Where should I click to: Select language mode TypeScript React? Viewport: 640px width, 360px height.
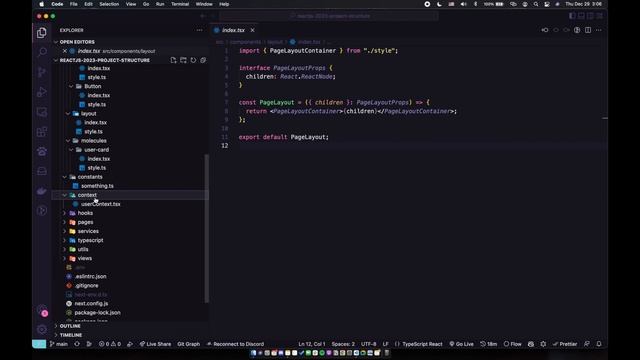pos(422,344)
